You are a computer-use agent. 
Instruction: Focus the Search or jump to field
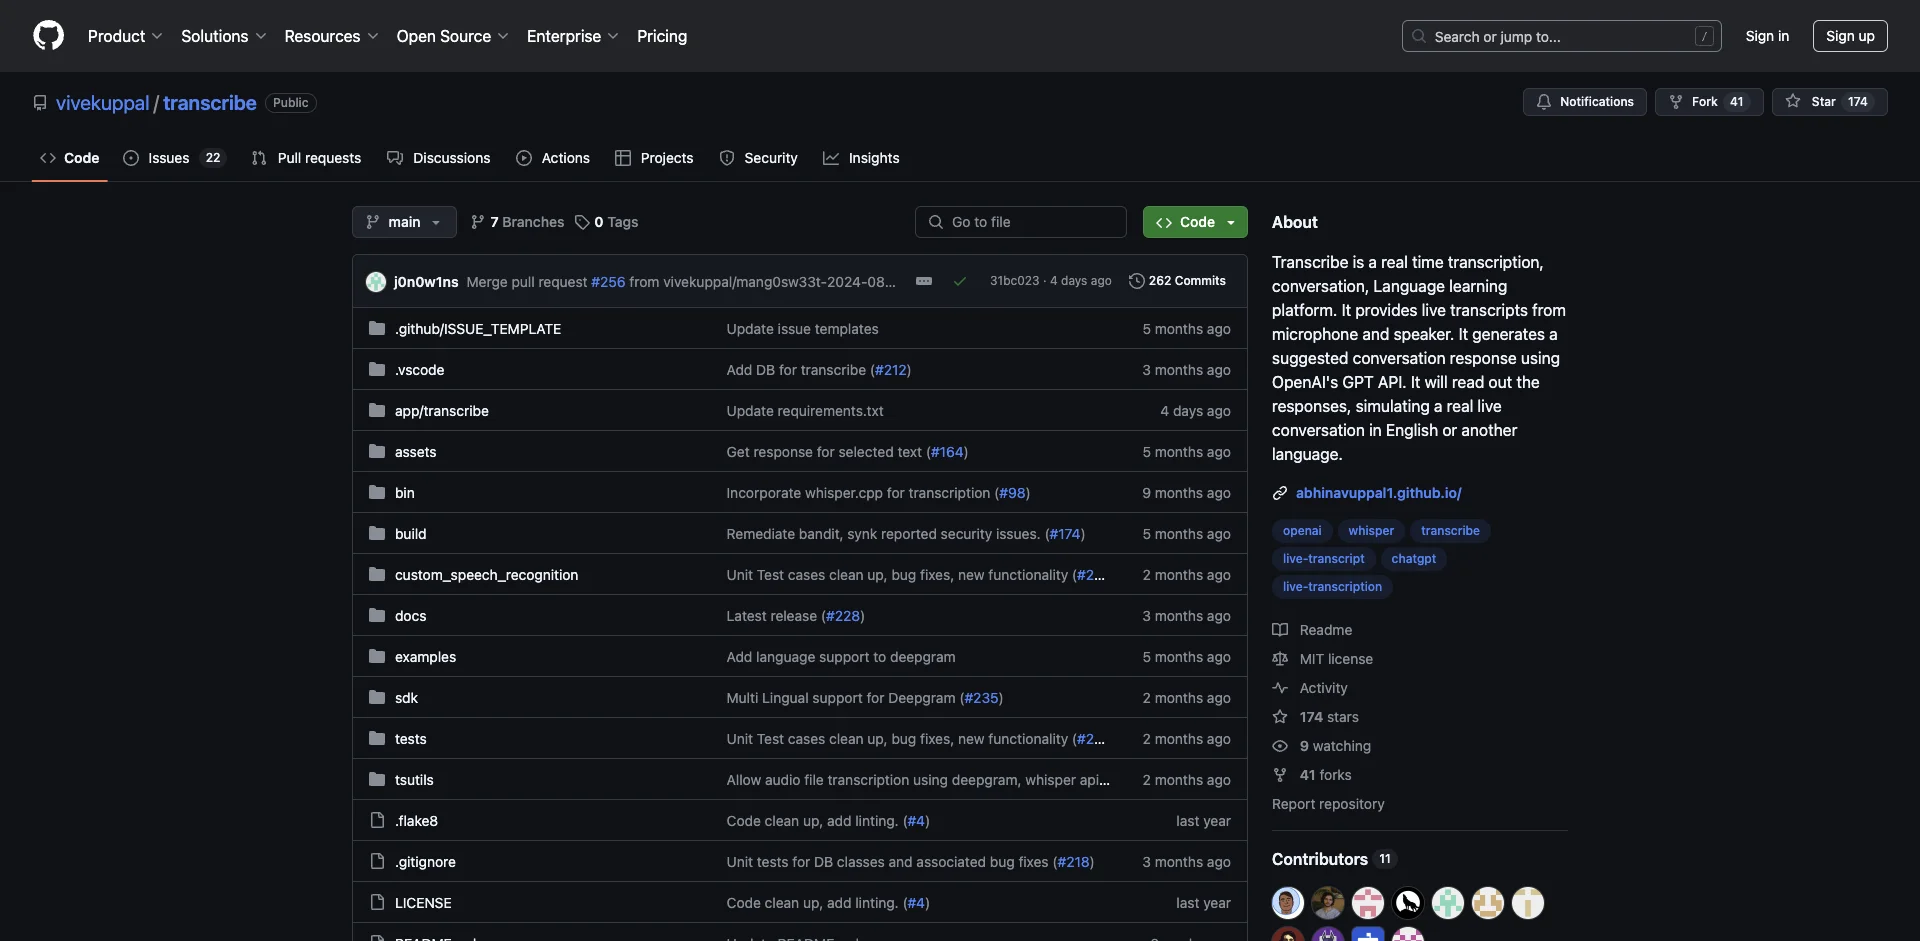click(1561, 36)
